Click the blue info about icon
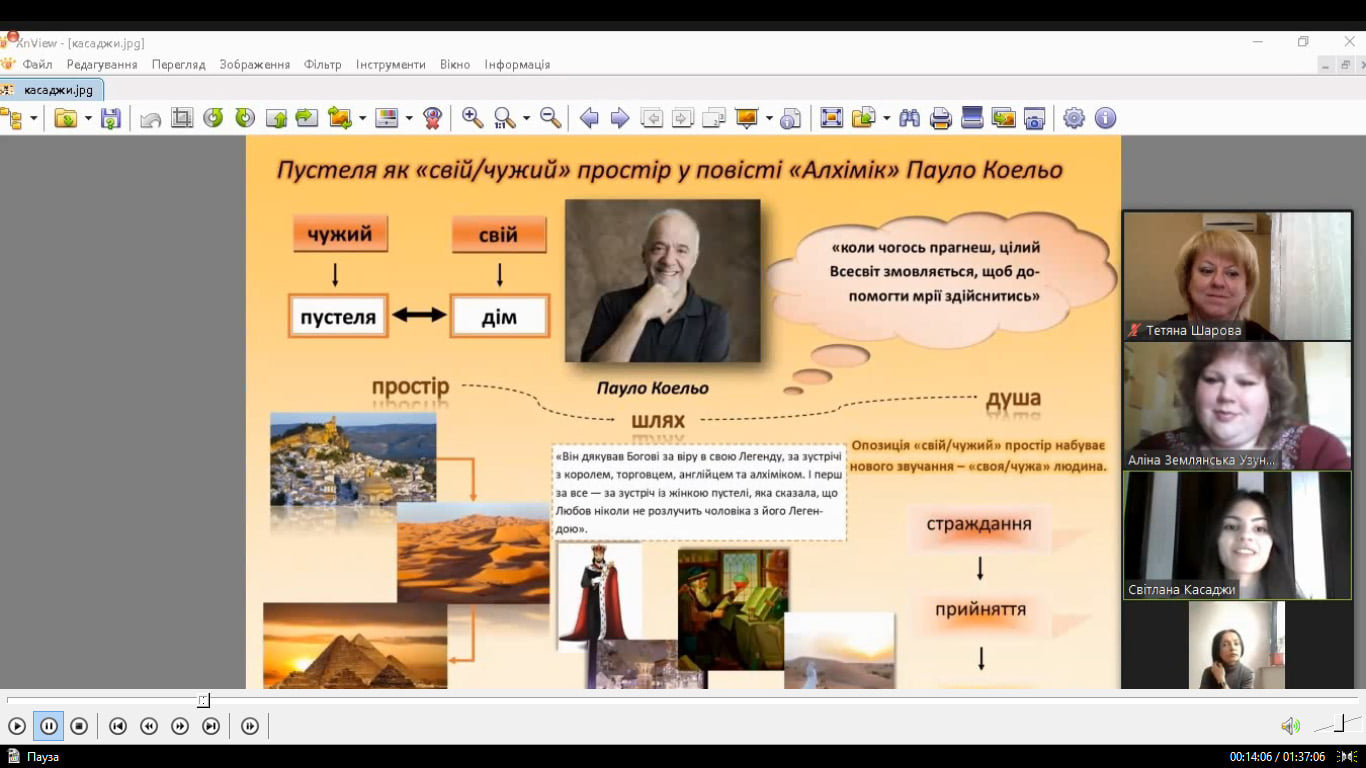The image size is (1366, 768). coord(1105,118)
